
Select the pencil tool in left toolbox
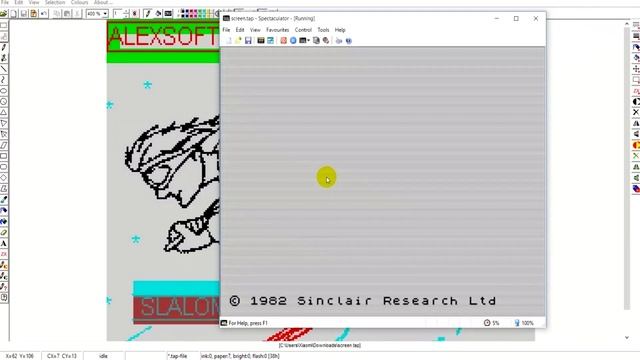click(4, 47)
